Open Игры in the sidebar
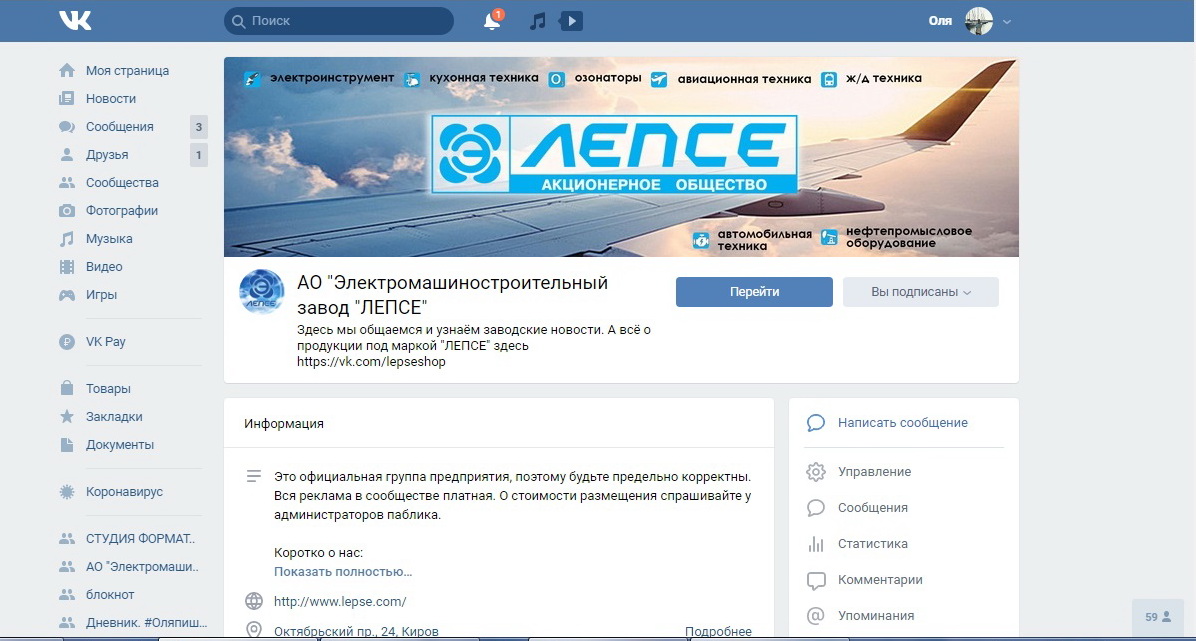 coord(101,295)
